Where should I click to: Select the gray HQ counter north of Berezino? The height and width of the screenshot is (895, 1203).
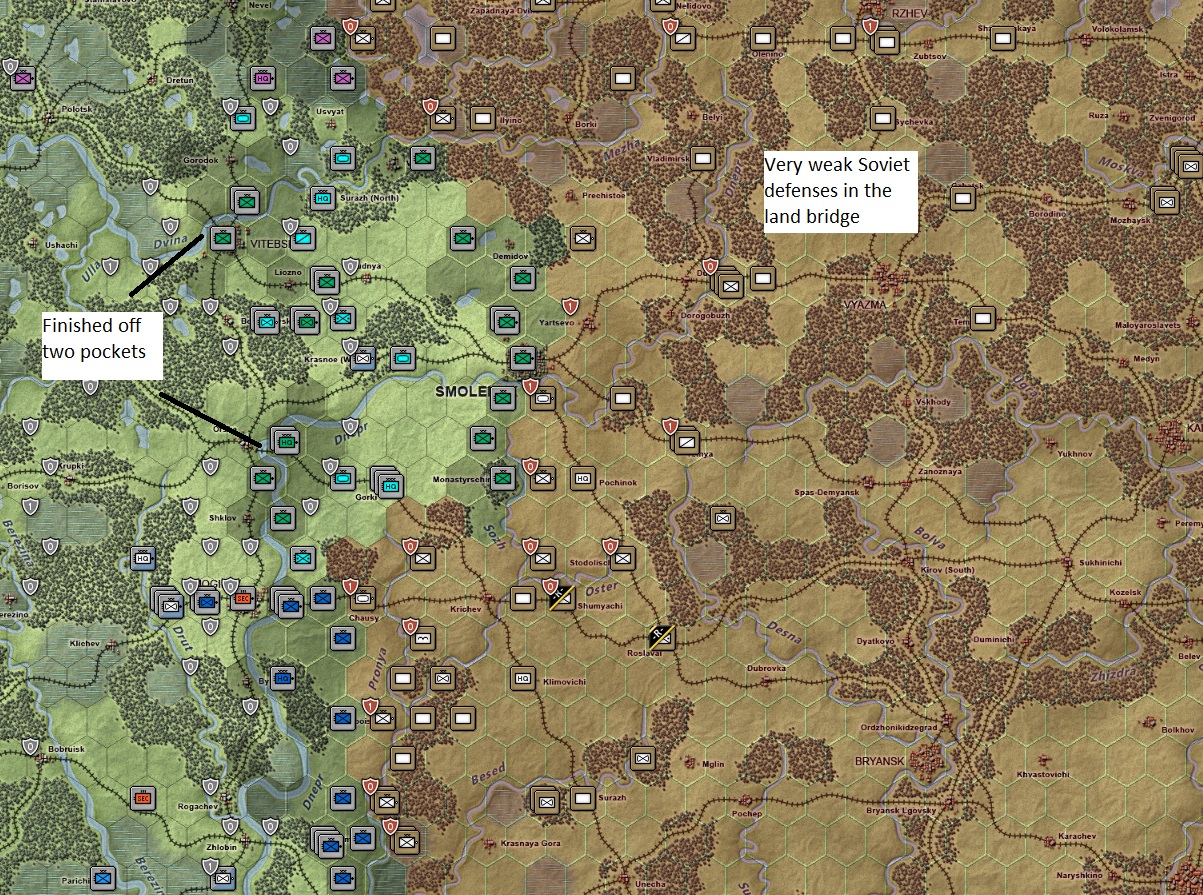tap(143, 558)
